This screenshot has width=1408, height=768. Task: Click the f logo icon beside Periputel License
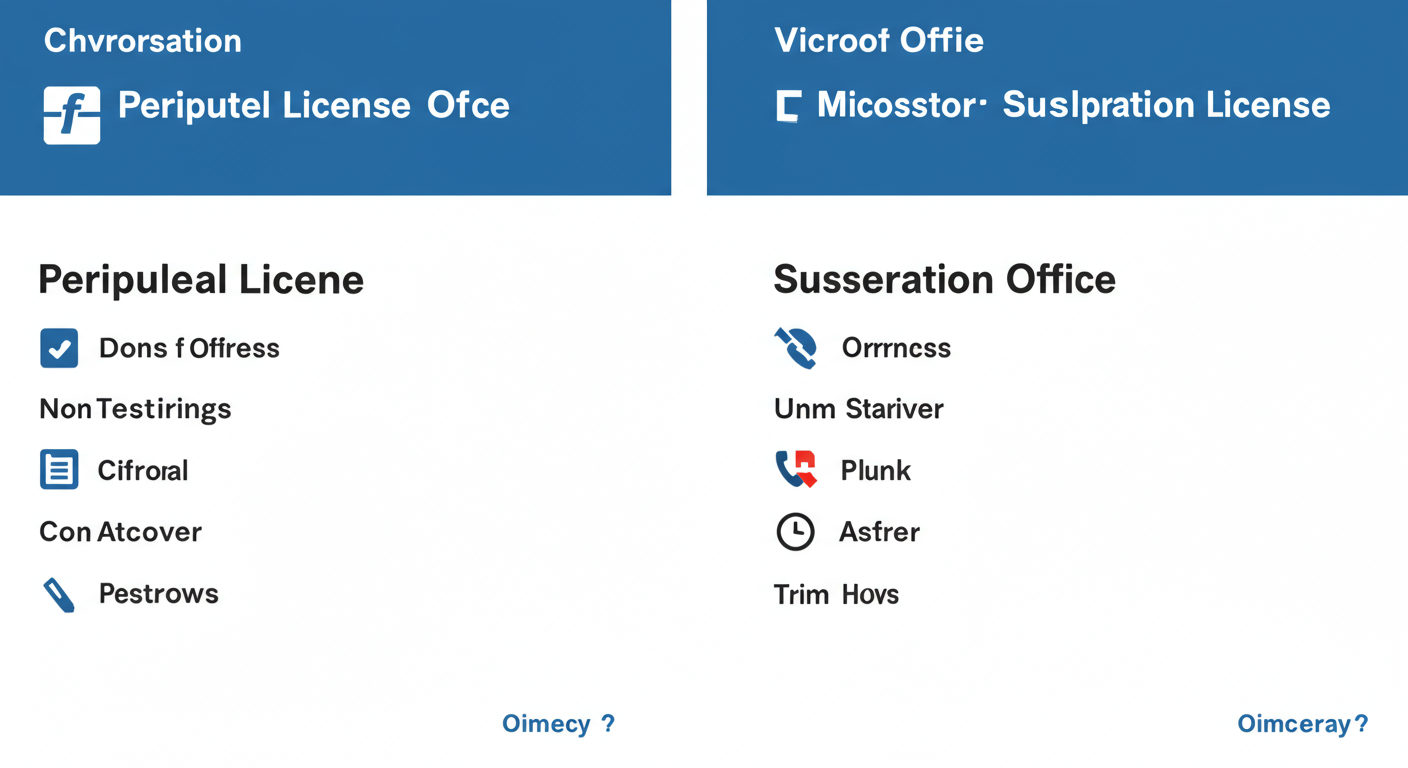pos(72,115)
